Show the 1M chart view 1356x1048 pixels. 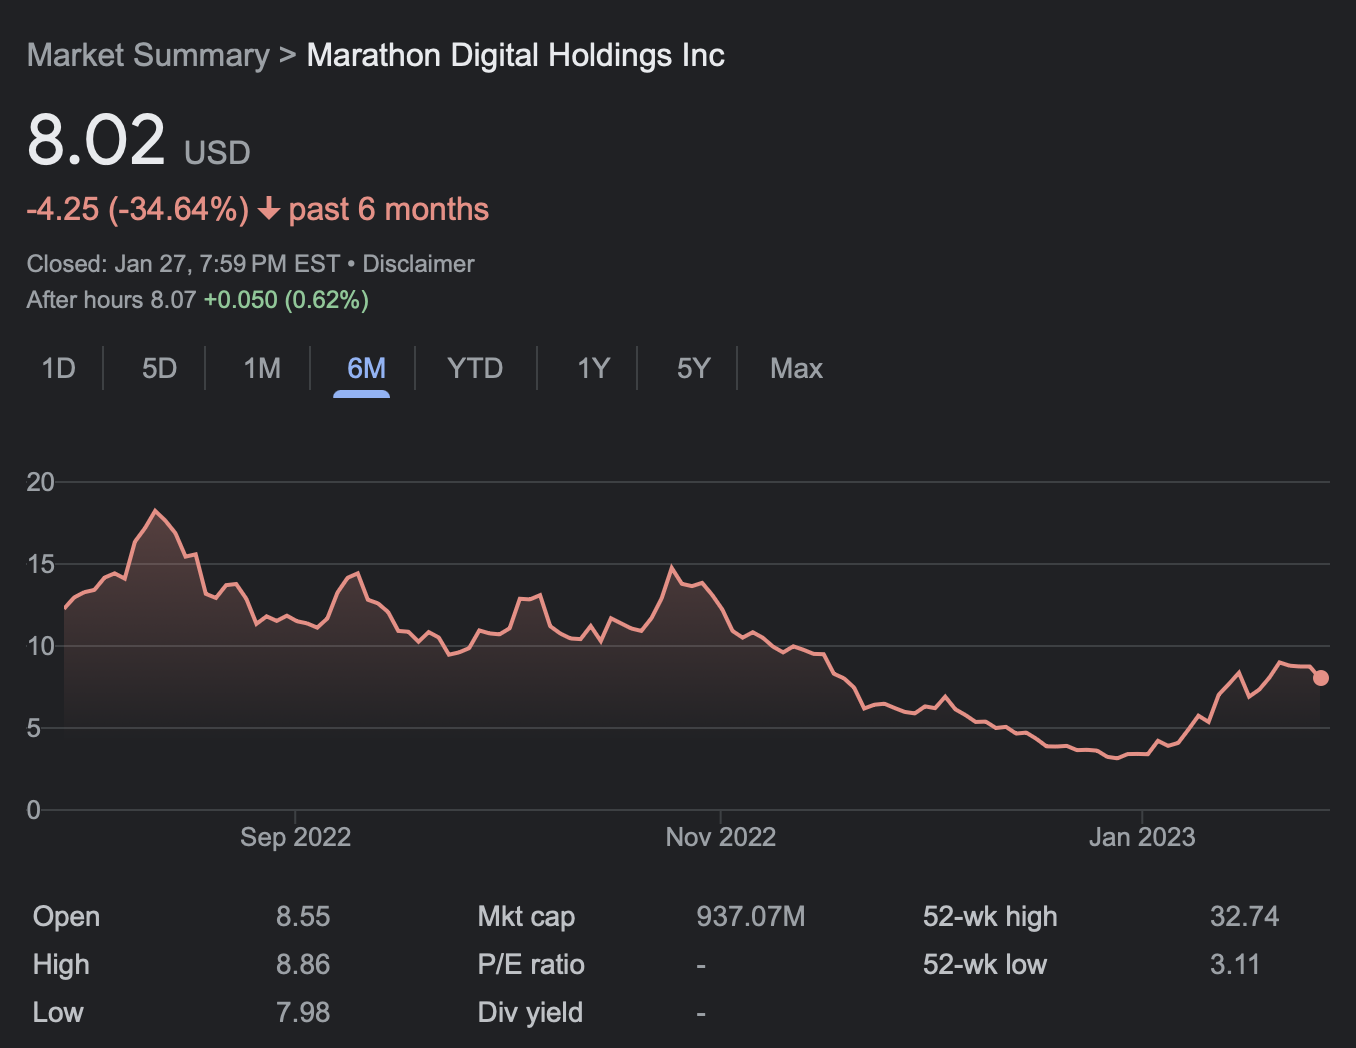point(262,369)
